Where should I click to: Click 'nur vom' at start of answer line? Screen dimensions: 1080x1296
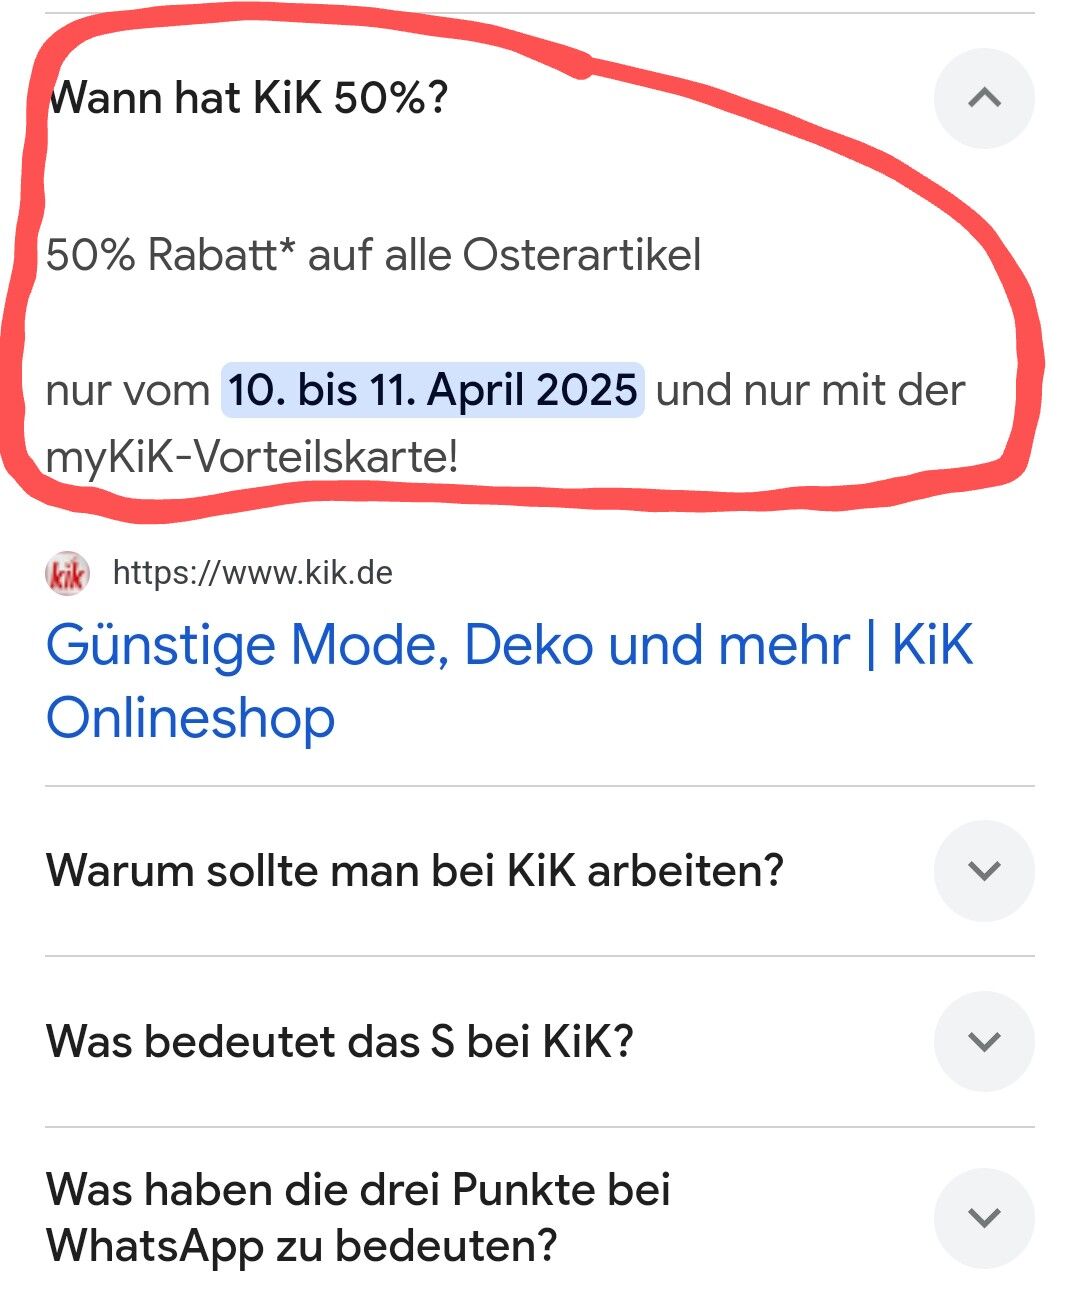(x=127, y=391)
